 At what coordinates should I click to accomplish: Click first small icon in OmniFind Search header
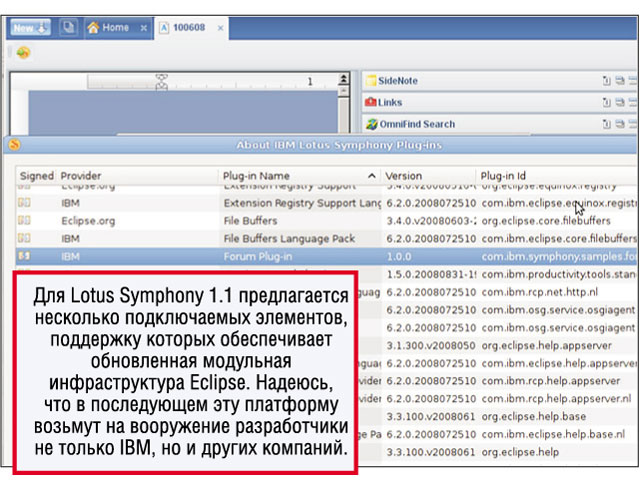[x=607, y=124]
